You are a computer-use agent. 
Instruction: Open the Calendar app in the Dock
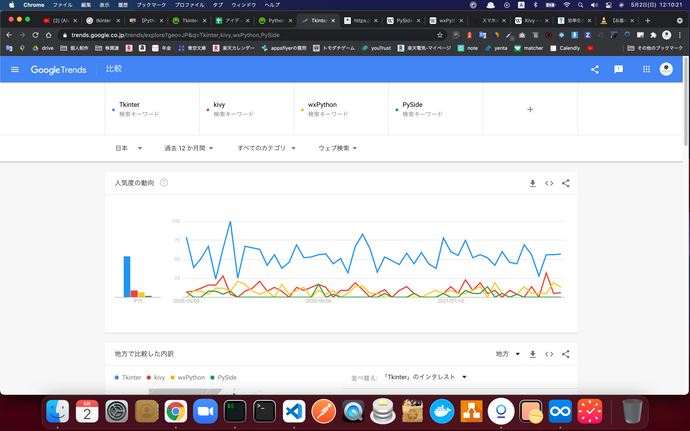[x=87, y=412]
